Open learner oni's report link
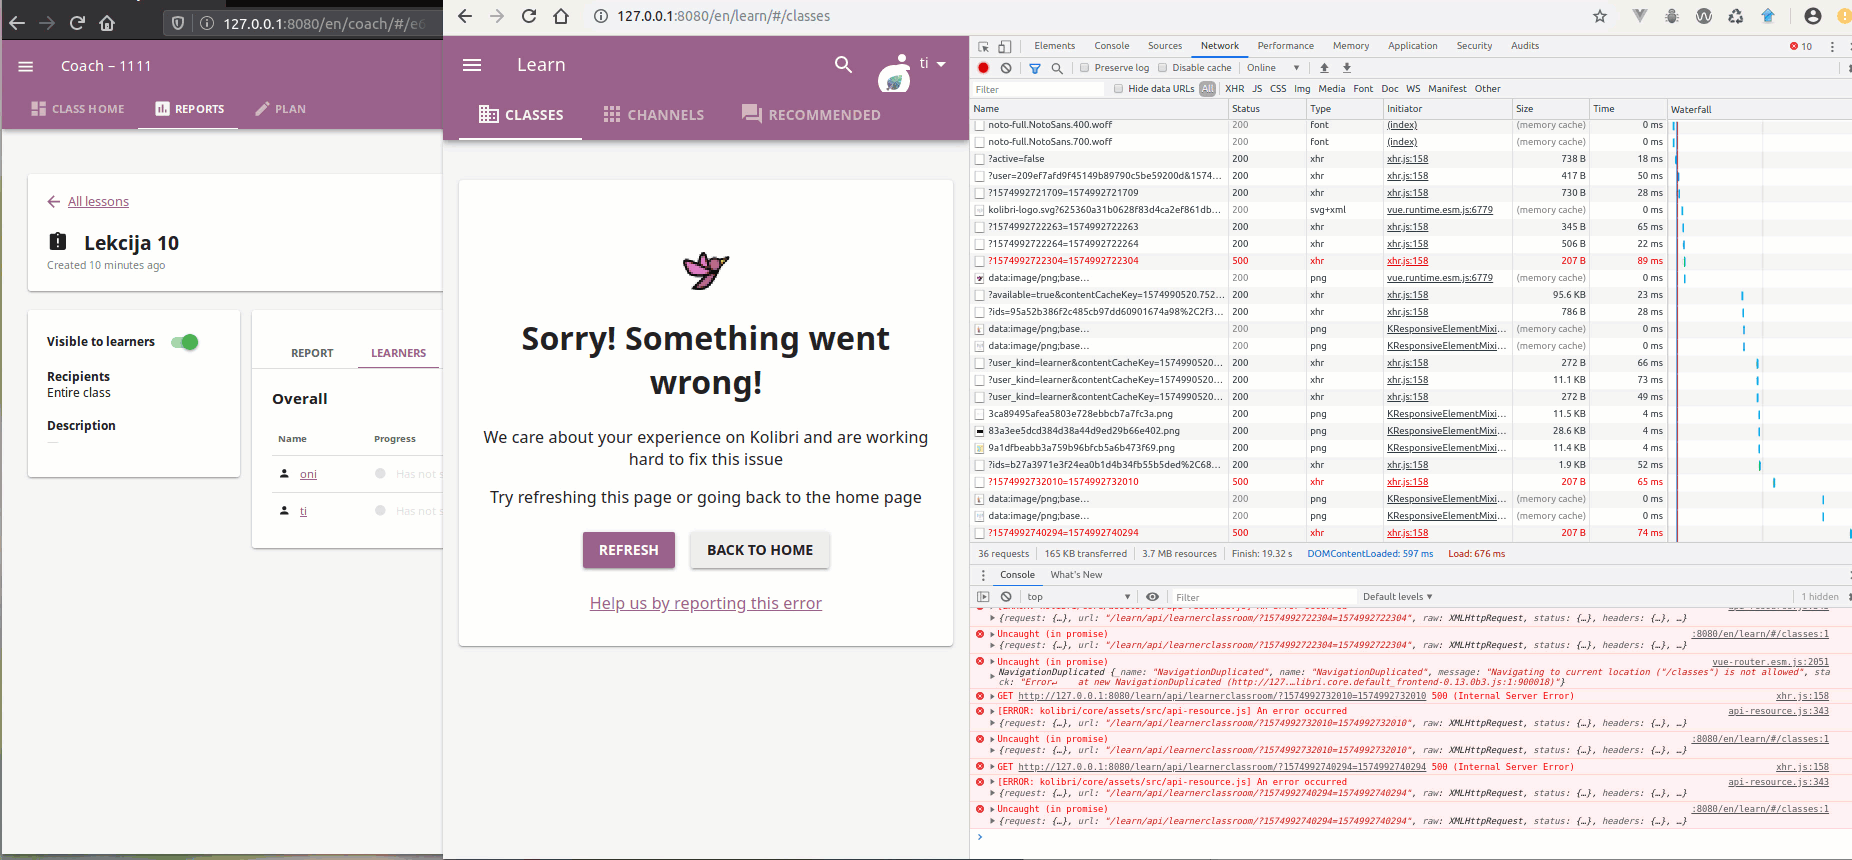 tap(308, 474)
